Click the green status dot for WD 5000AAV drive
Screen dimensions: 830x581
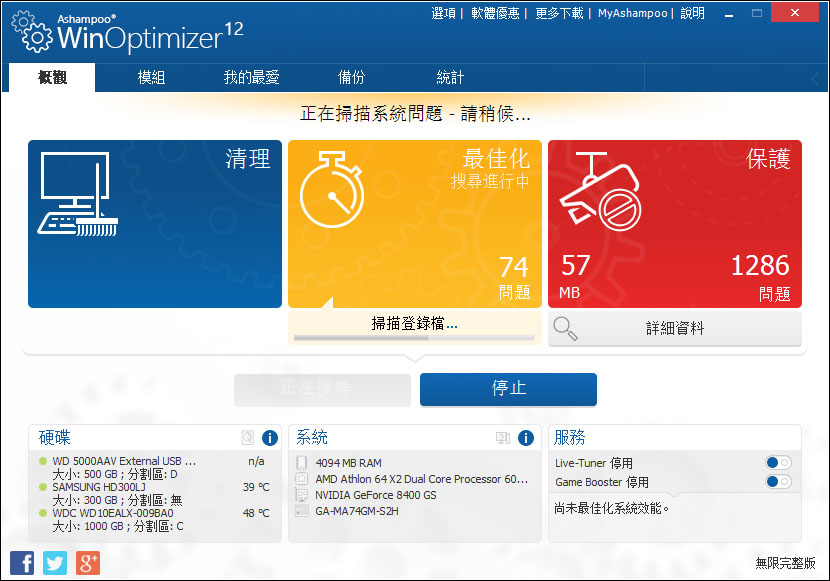[x=43, y=461]
